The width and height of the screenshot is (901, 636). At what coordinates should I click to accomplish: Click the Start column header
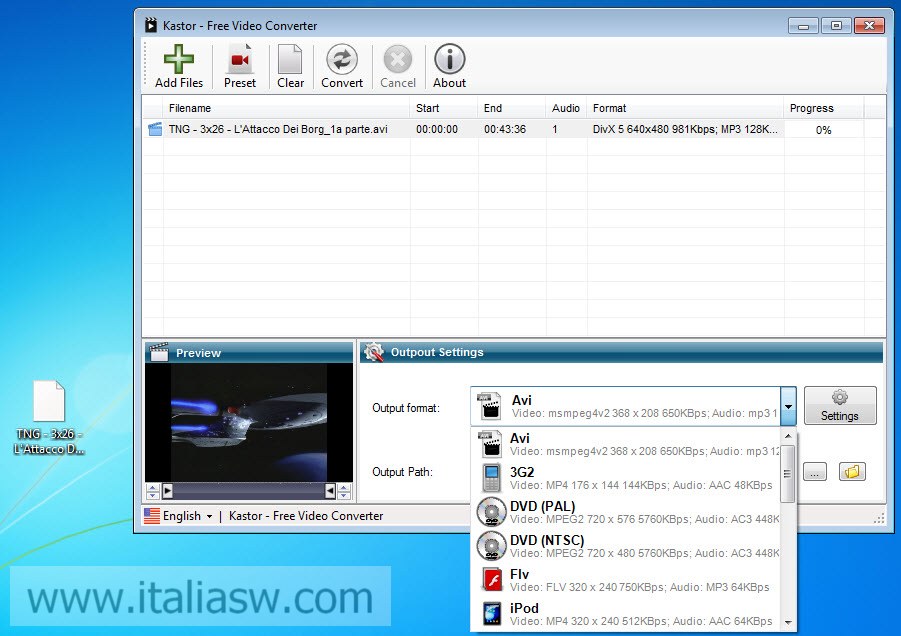[444, 108]
